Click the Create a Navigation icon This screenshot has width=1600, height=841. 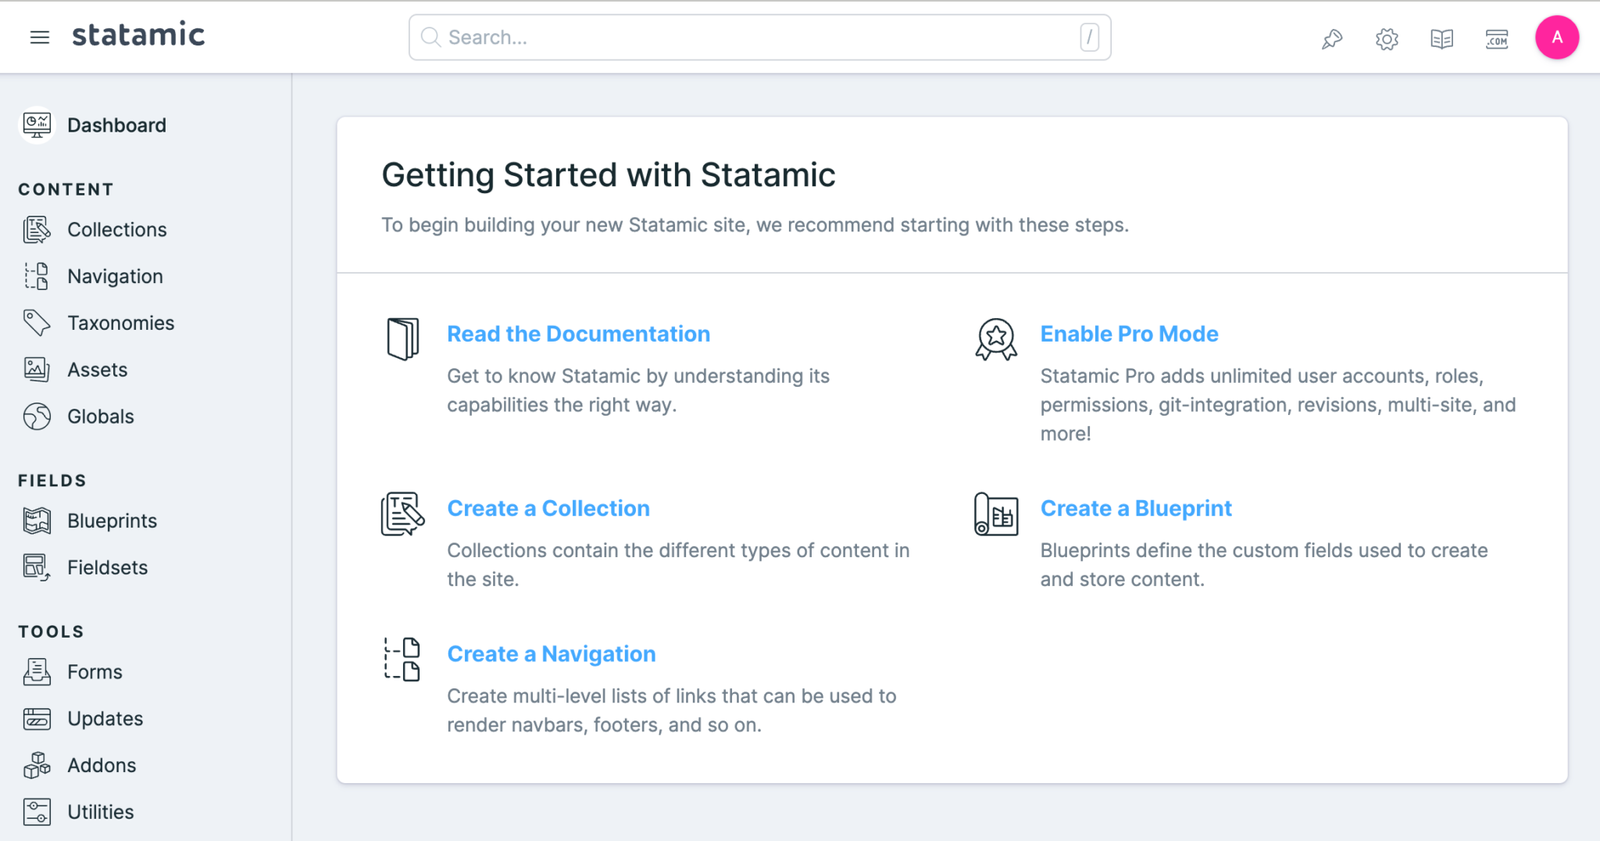point(402,659)
